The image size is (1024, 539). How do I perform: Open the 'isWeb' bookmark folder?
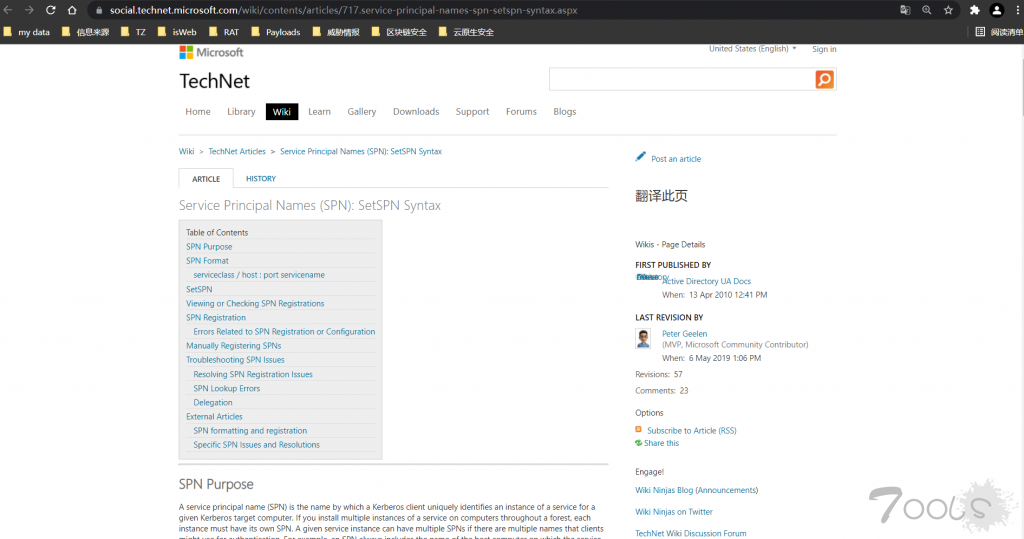point(177,32)
